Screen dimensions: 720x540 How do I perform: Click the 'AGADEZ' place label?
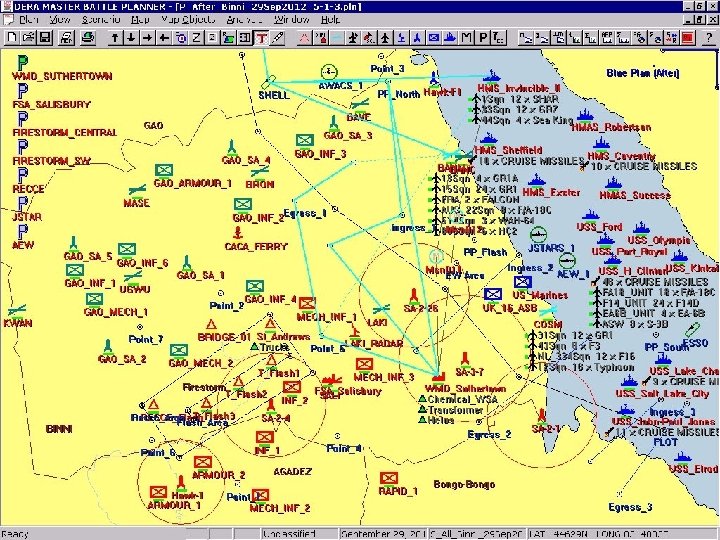coord(292,472)
